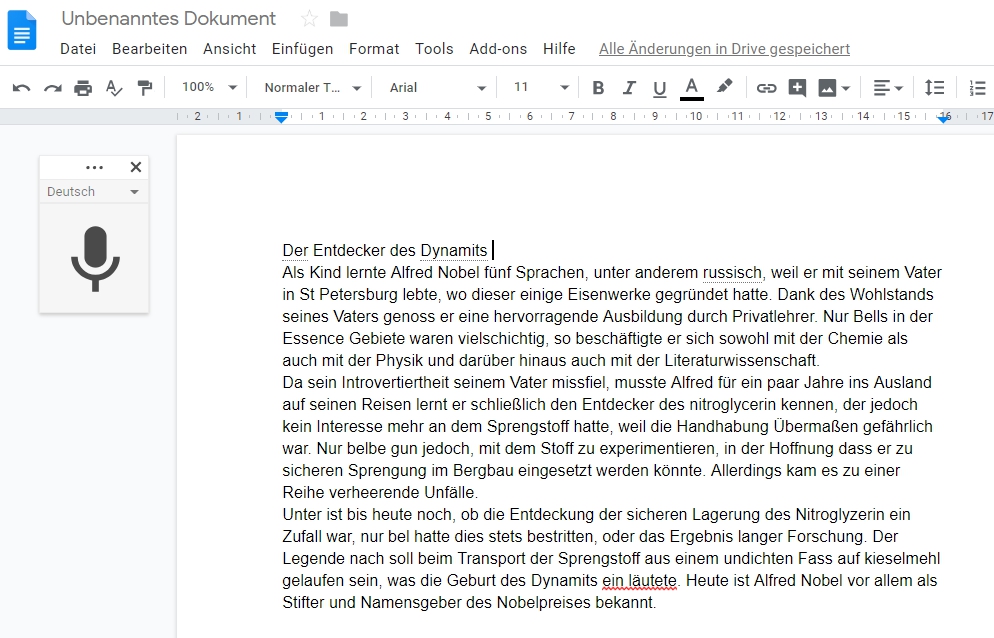Click the numbered list icon
Image resolution: width=994 pixels, height=638 pixels.
pyautogui.click(x=977, y=88)
